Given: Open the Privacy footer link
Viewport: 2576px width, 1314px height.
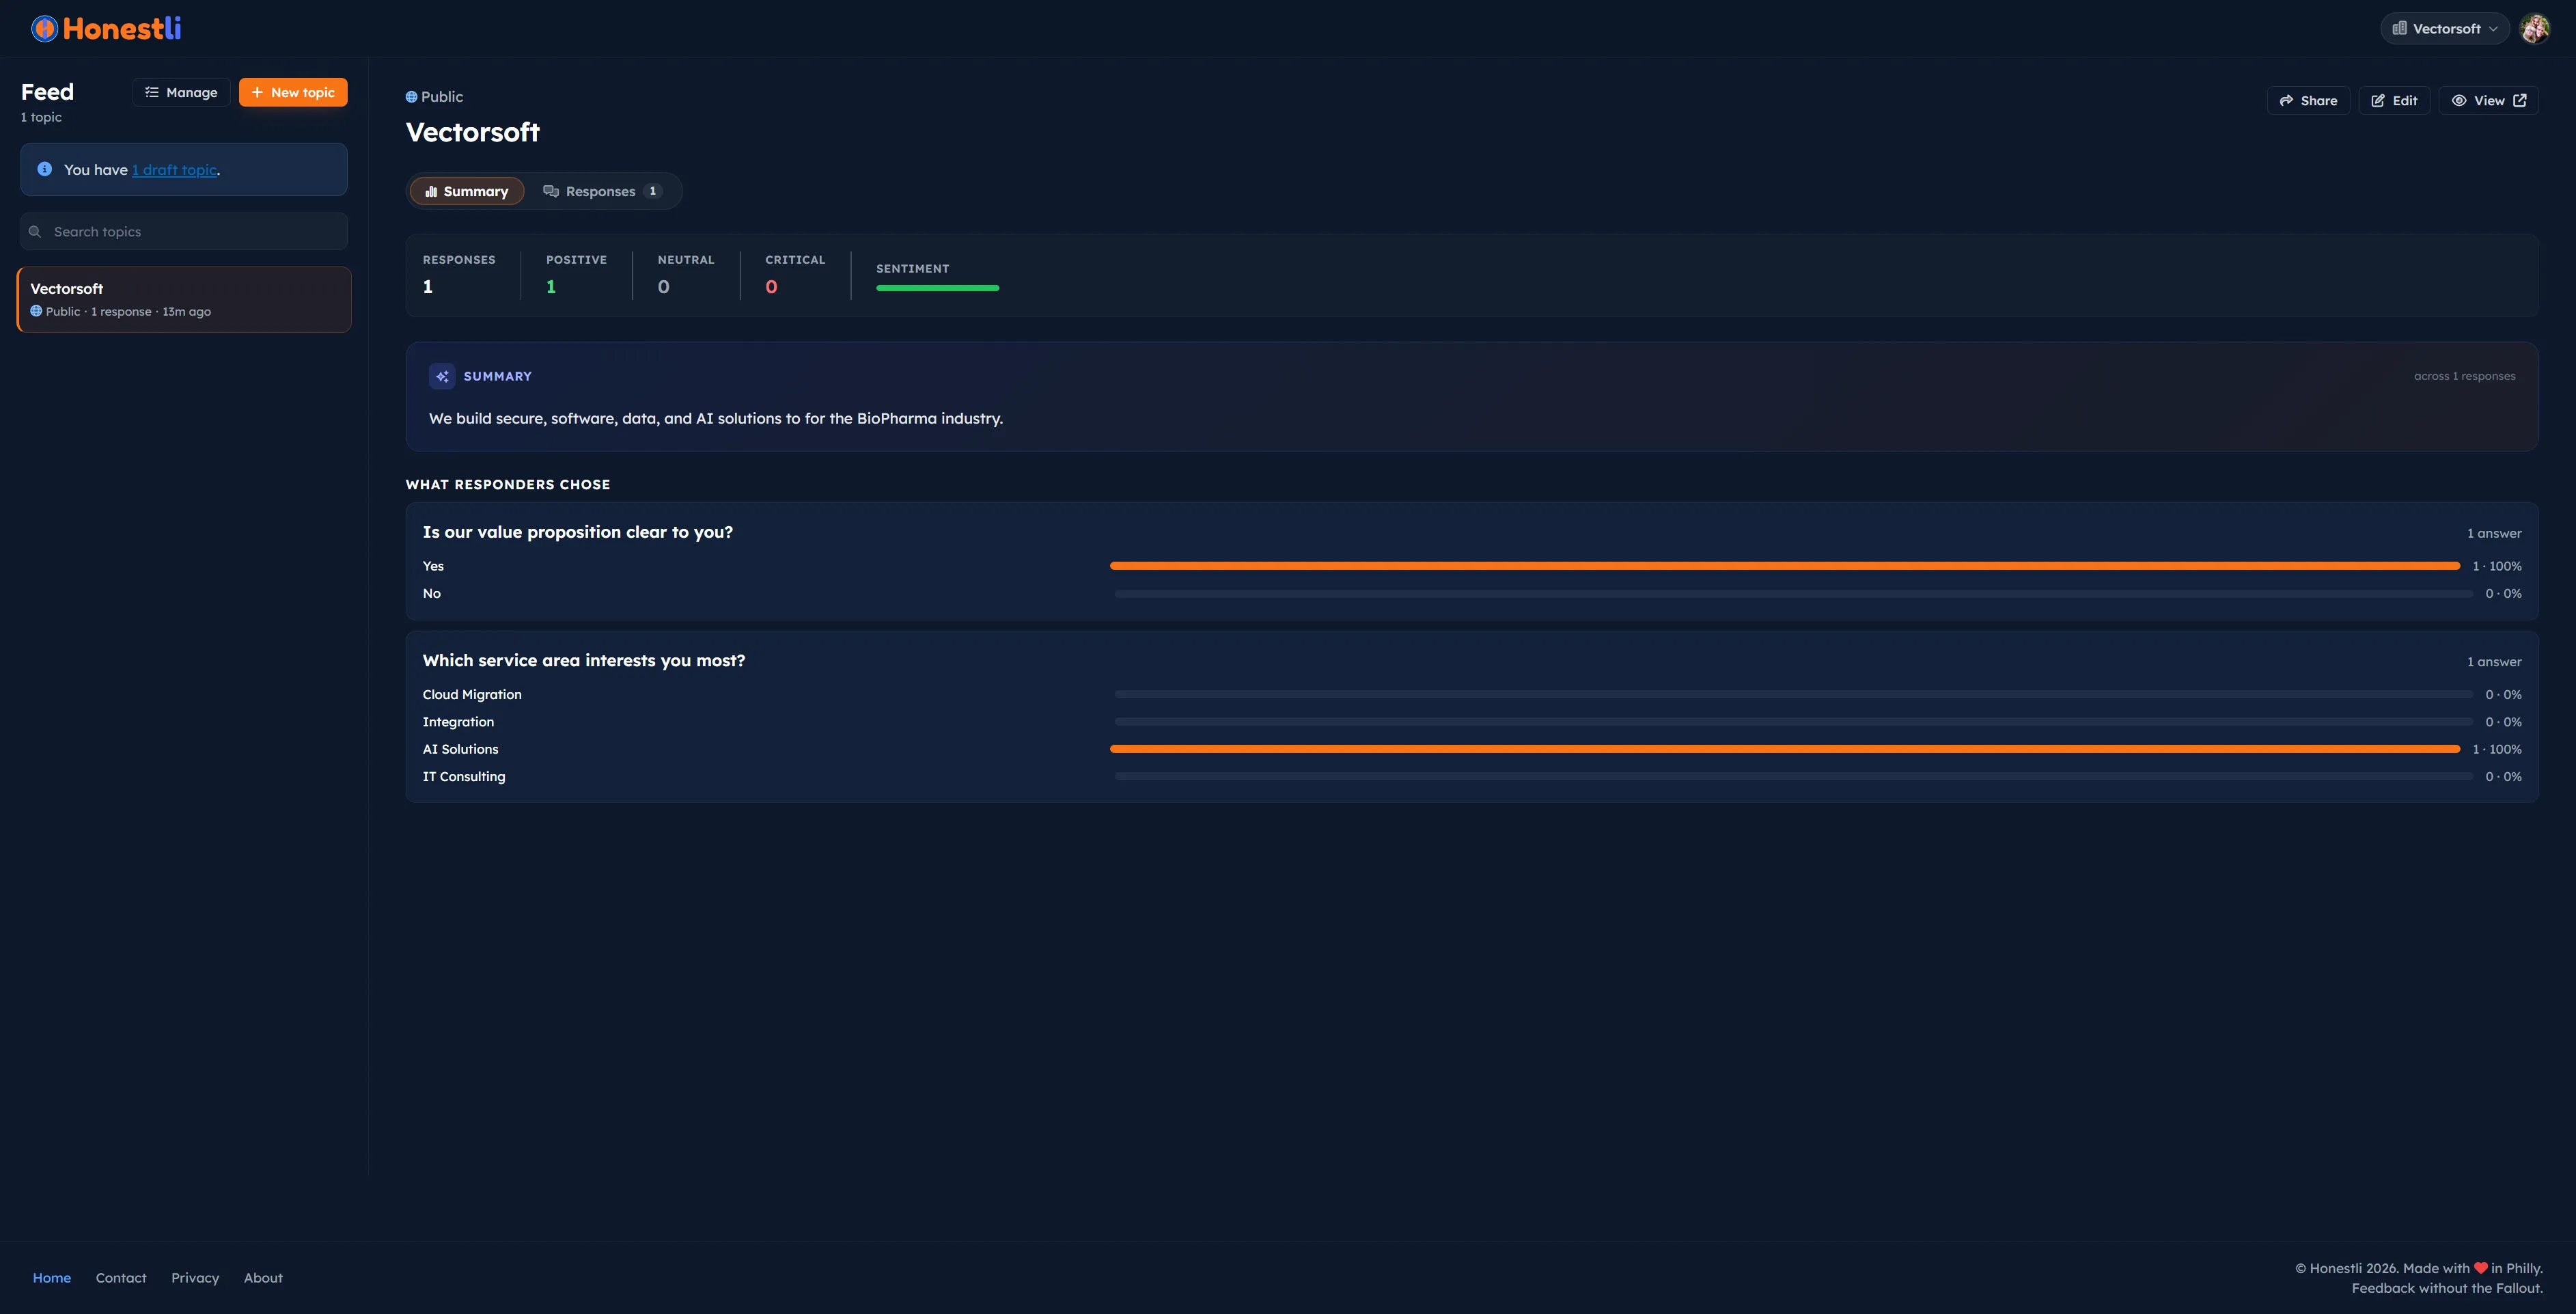Looking at the screenshot, I should coord(195,1278).
